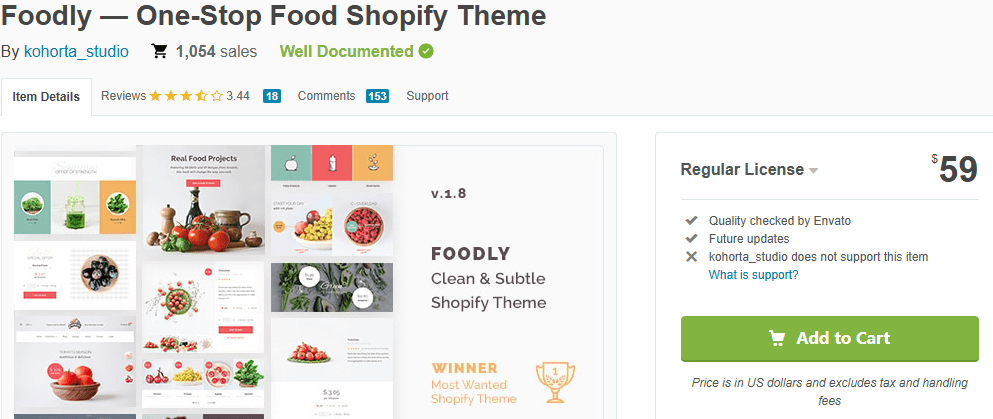Expand the Regular License dropdown arrow
The image size is (993, 419).
[x=814, y=170]
